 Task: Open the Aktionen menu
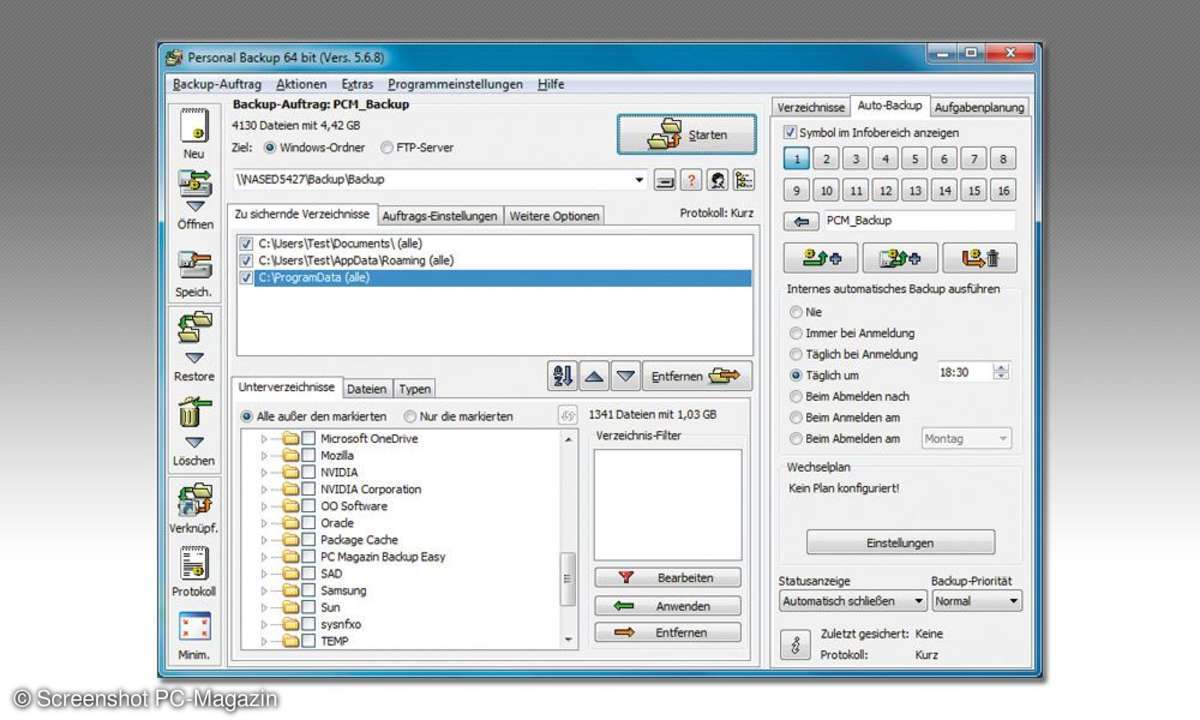click(x=302, y=85)
